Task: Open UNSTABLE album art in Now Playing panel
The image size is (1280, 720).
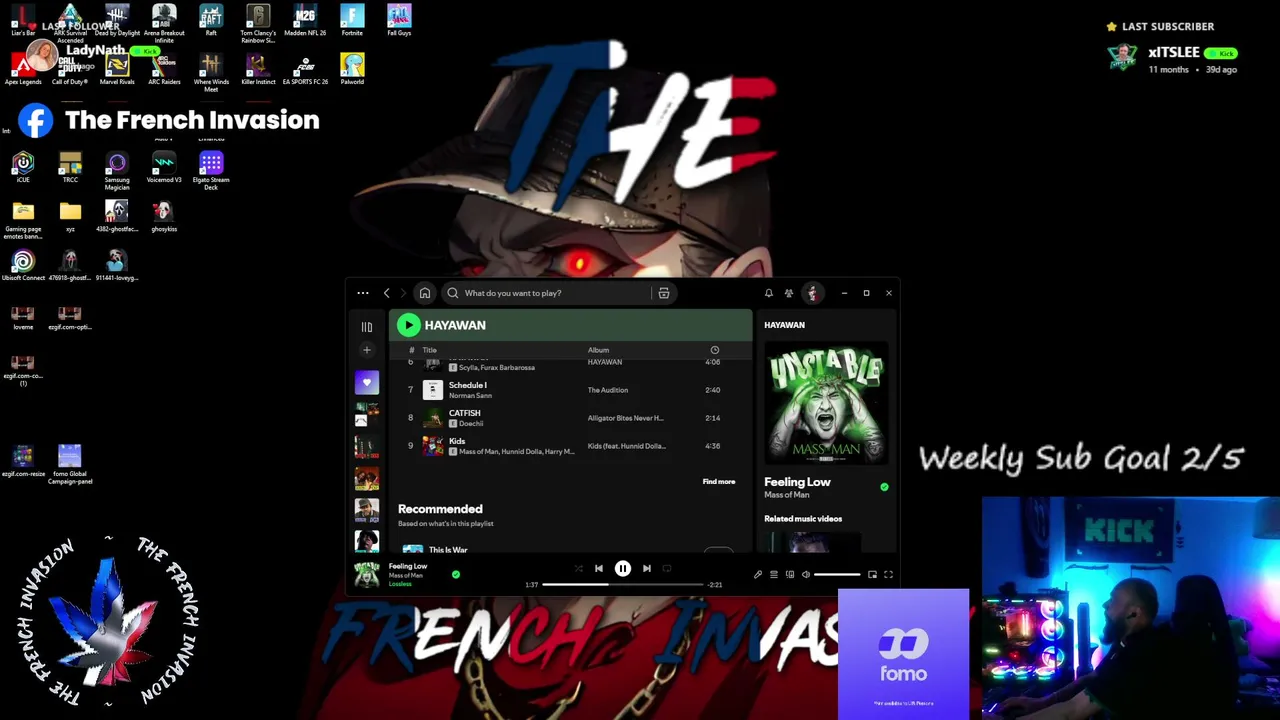Action: pyautogui.click(x=826, y=404)
